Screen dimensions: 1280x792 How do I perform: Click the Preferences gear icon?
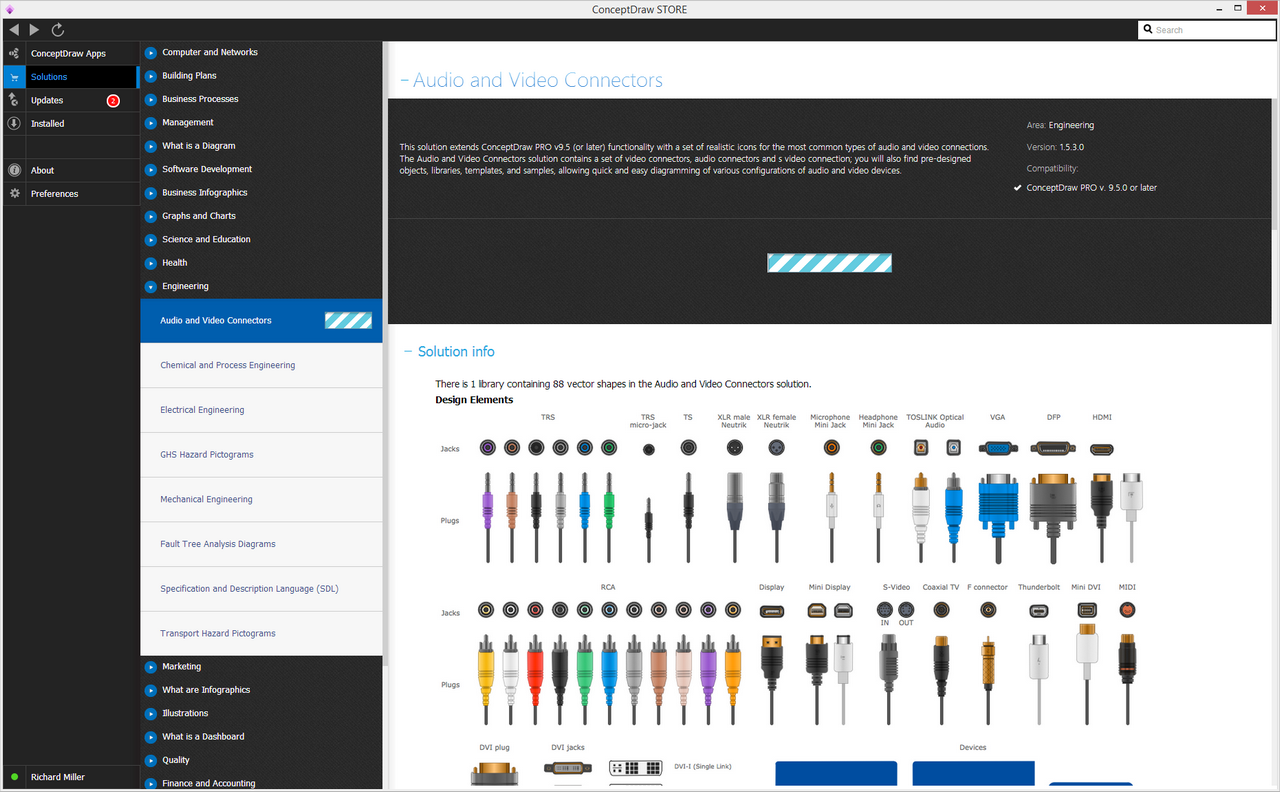click(13, 193)
